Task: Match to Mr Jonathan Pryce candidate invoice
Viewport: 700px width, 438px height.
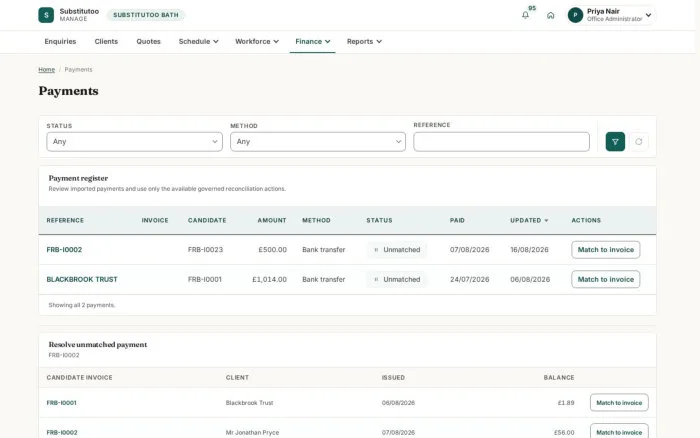Action: click(619, 432)
